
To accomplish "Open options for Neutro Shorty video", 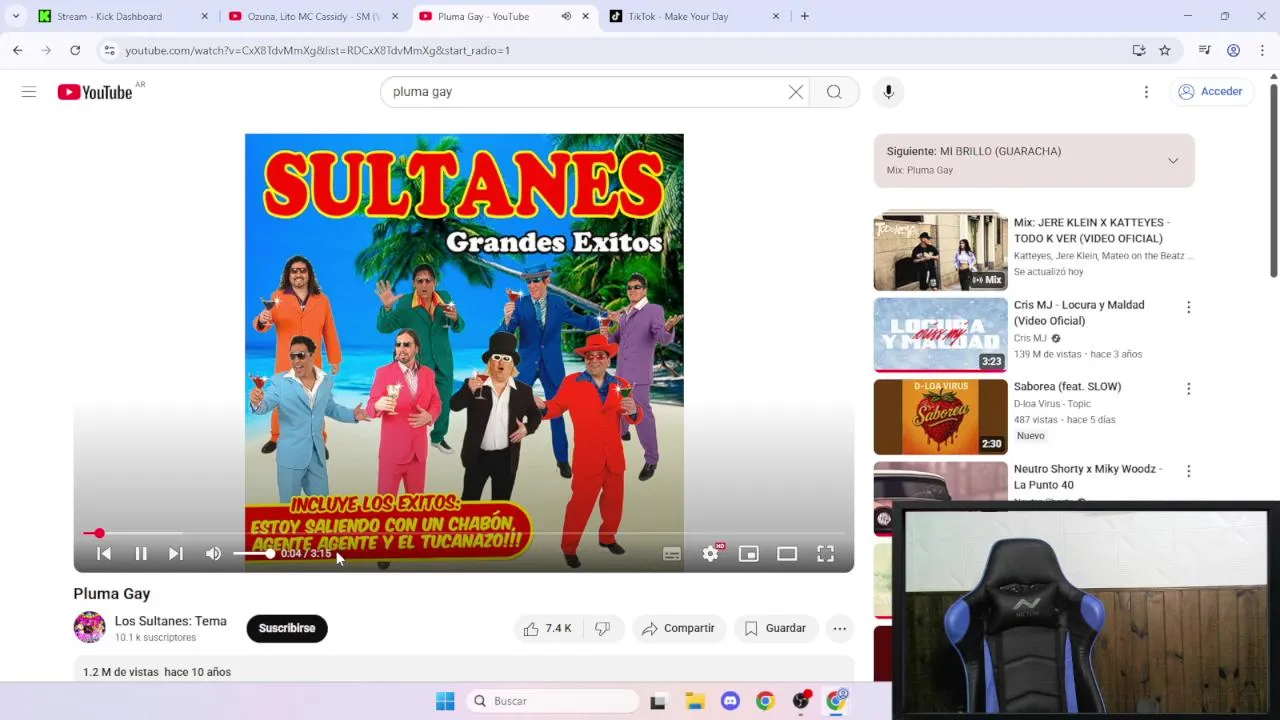I will (x=1188, y=471).
